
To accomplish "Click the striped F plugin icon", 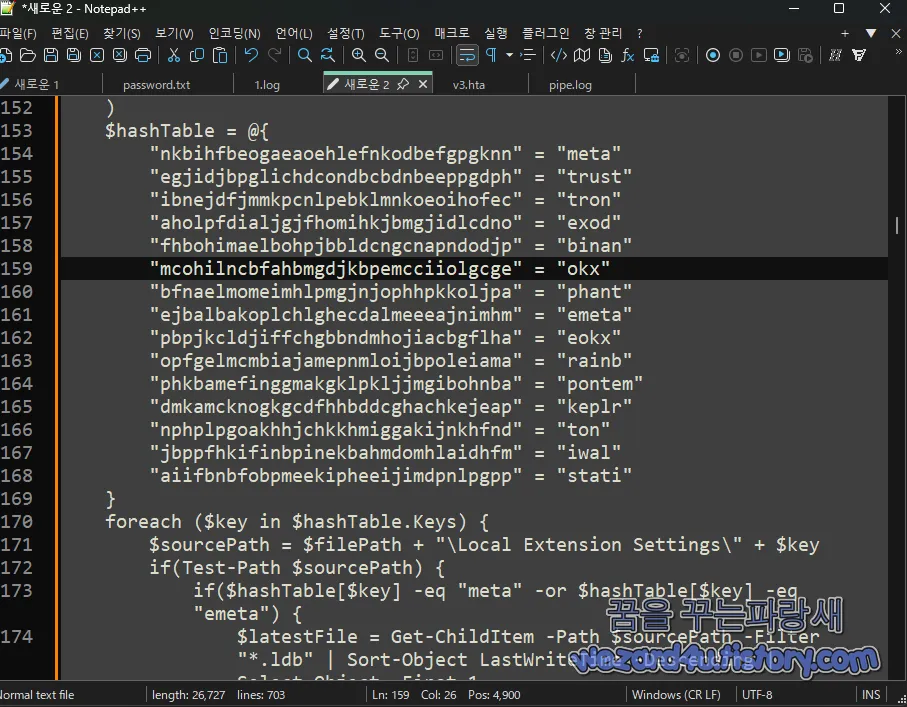I will point(859,56).
